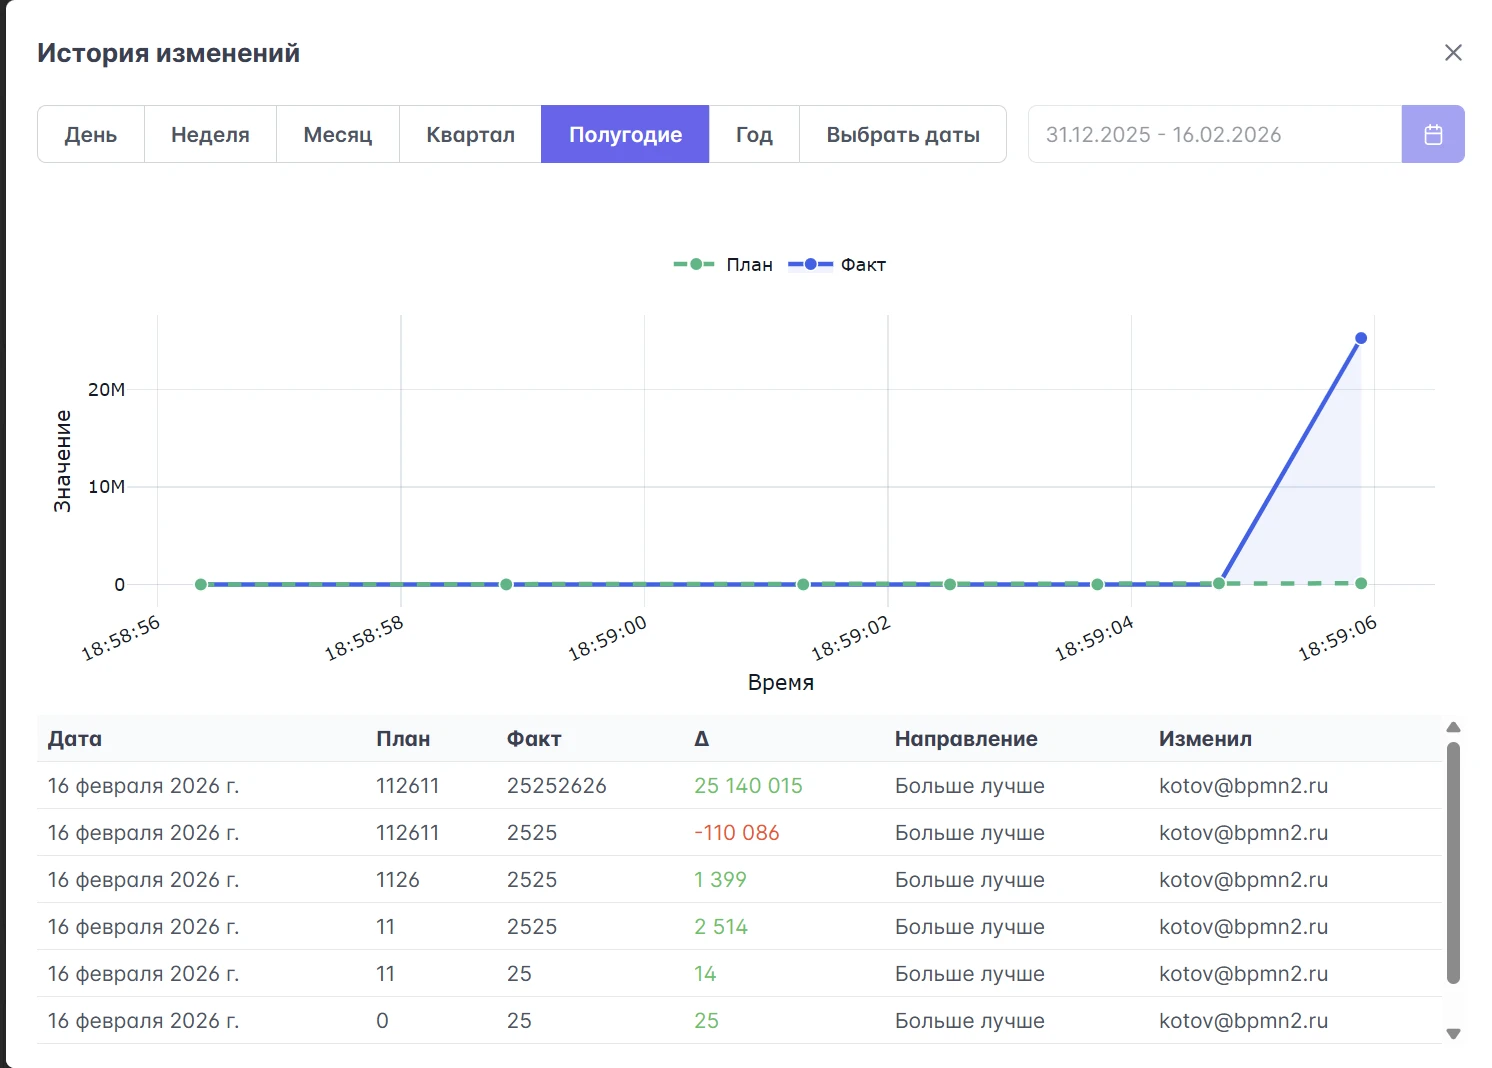Show history for Год period
1492x1068 pixels.
click(754, 134)
